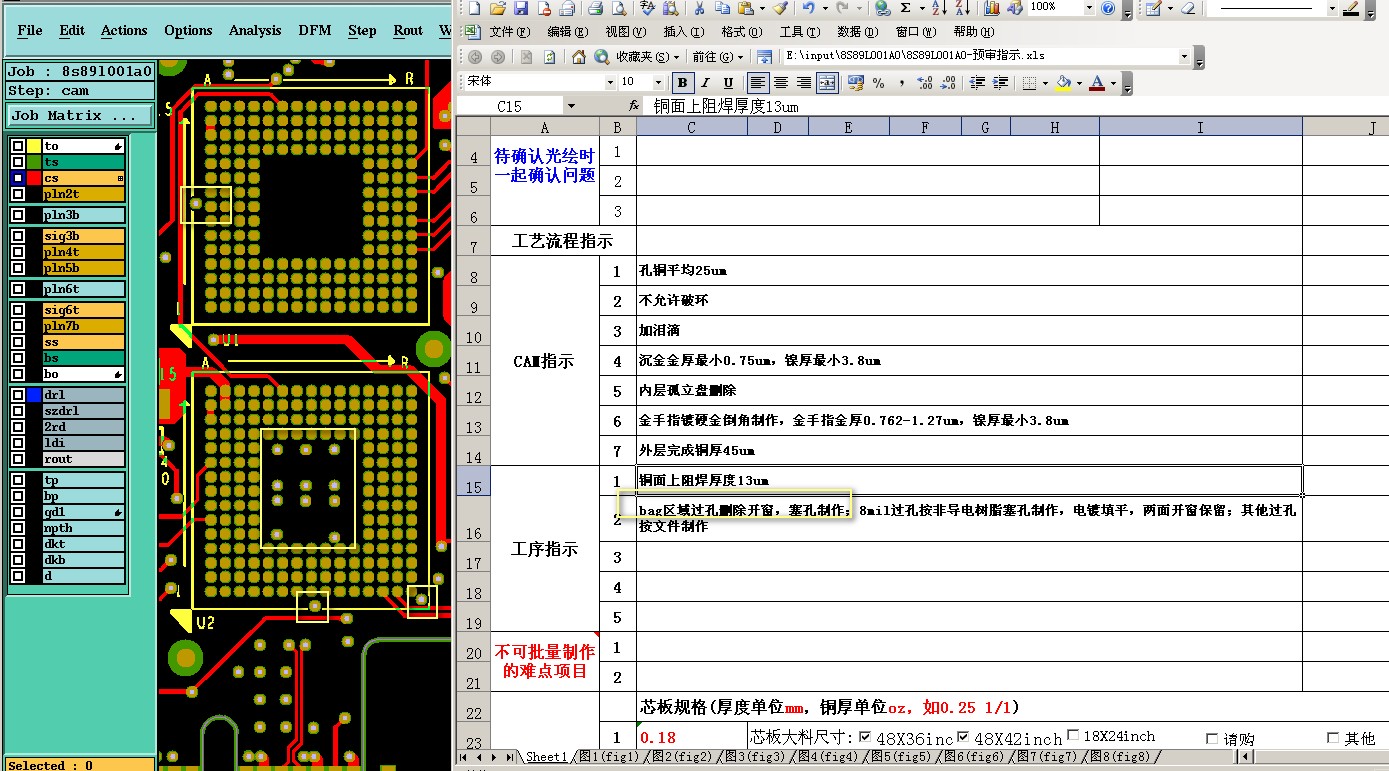Switch to the 图1(fig1) sheet tab
1389x771 pixels.
609,757
